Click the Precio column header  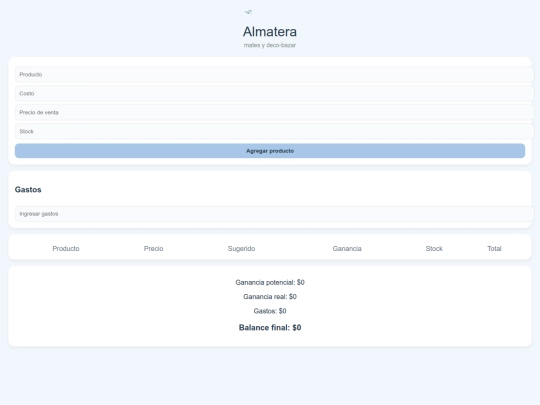(154, 249)
